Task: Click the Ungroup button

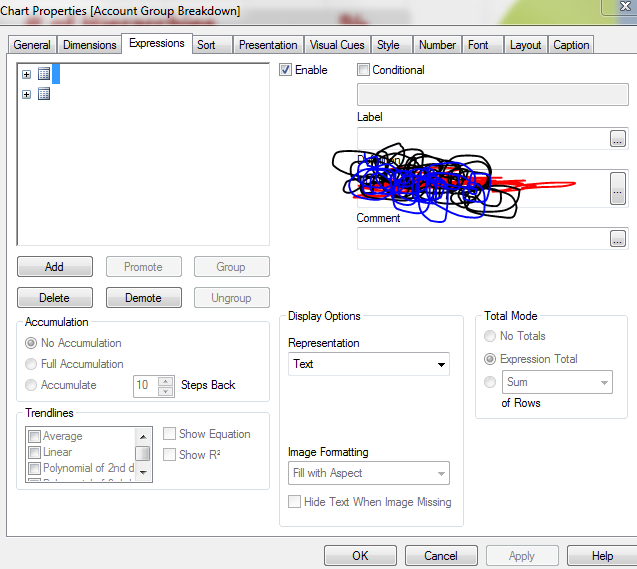Action: [x=232, y=298]
